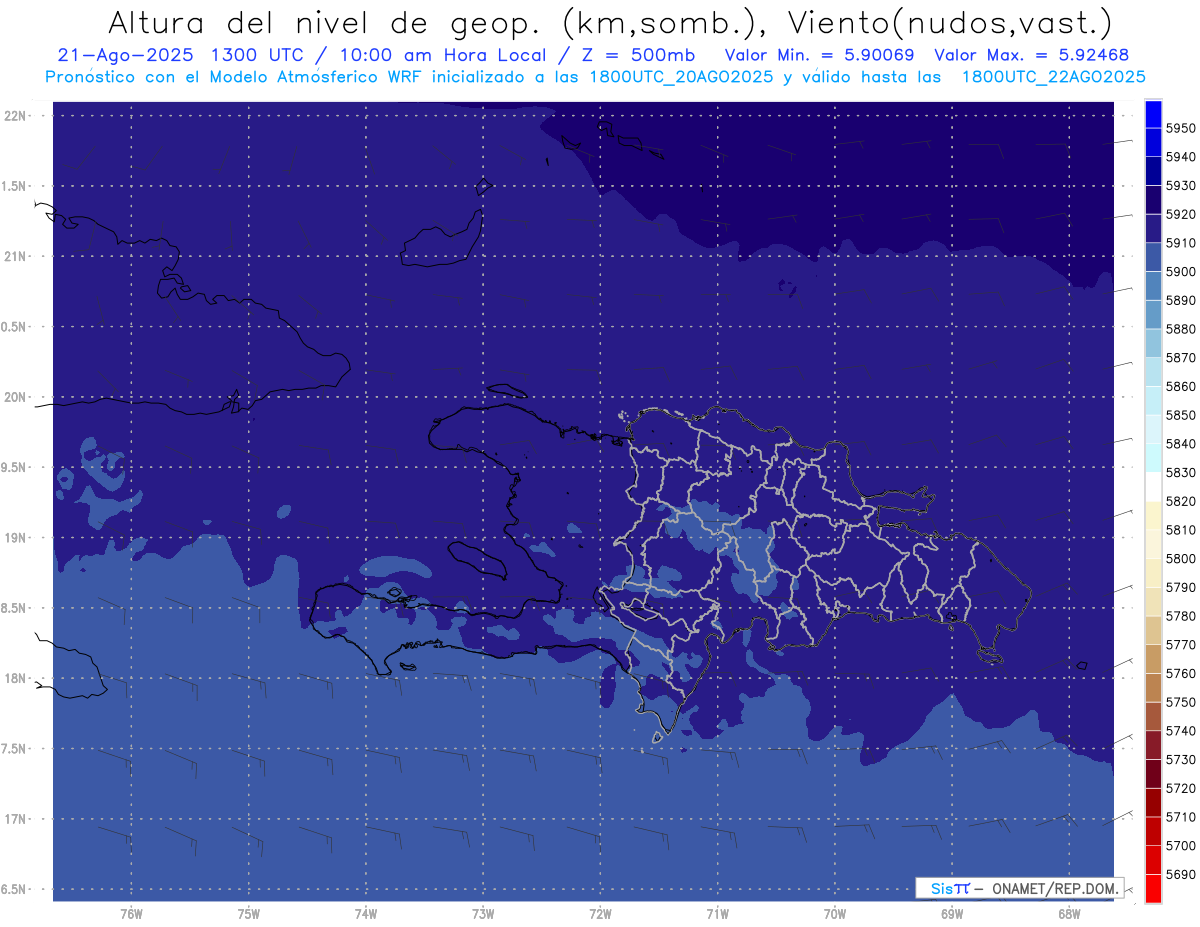Click the 75W longitude label
Viewport: 1200px width, 927px height.
coord(249,914)
